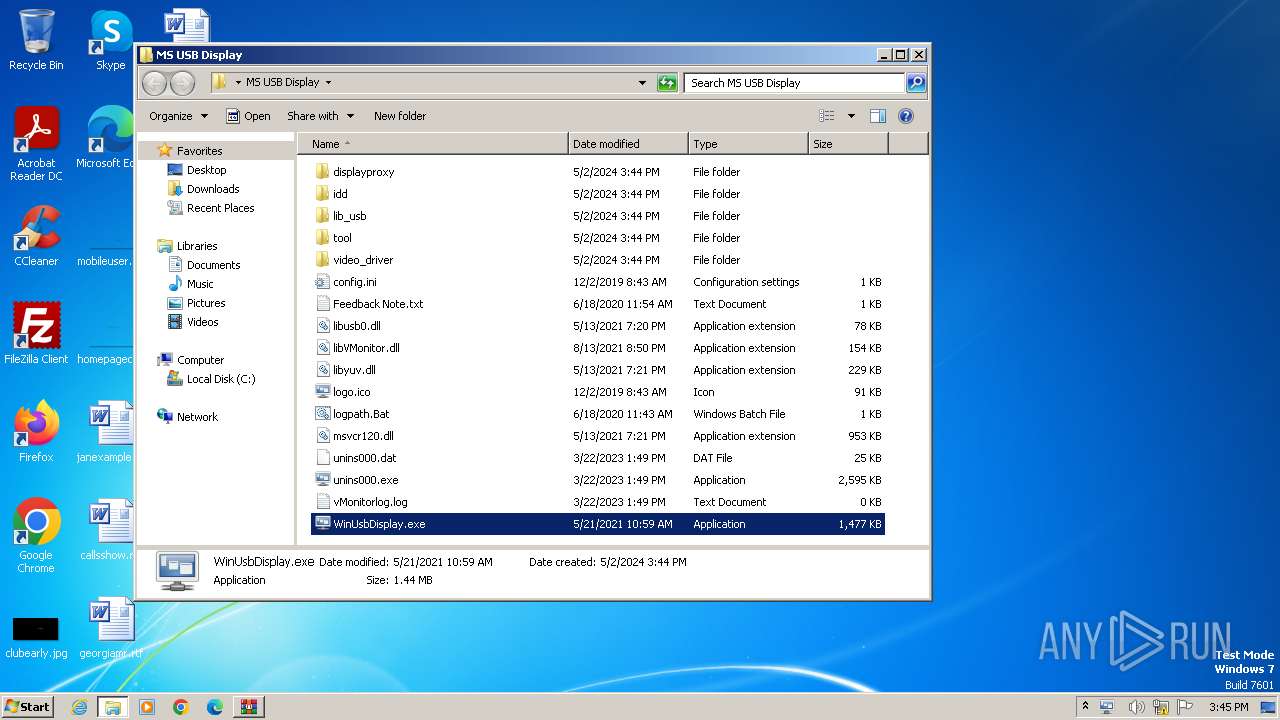Viewport: 1280px width, 720px height.
Task: Select the displayproxy folder icon
Action: pyautogui.click(x=322, y=172)
